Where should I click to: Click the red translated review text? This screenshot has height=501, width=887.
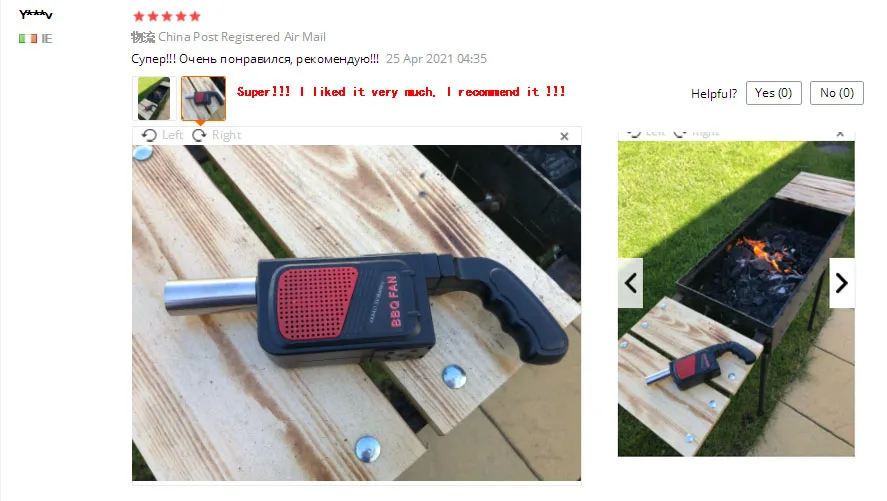[401, 92]
